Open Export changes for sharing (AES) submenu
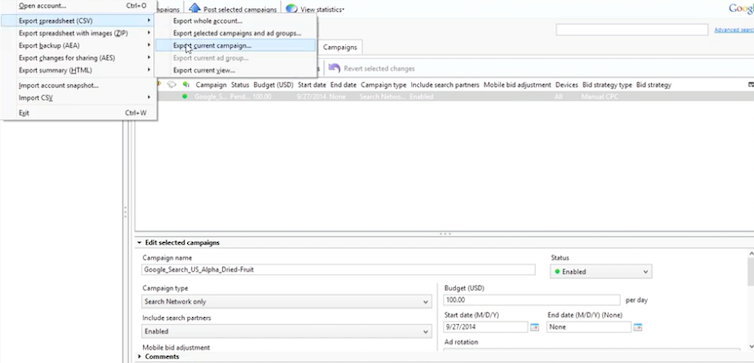 (79, 58)
